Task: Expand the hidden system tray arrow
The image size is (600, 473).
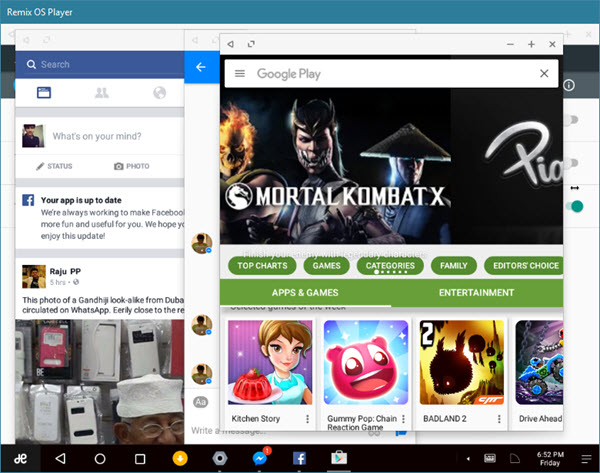Action: point(468,459)
